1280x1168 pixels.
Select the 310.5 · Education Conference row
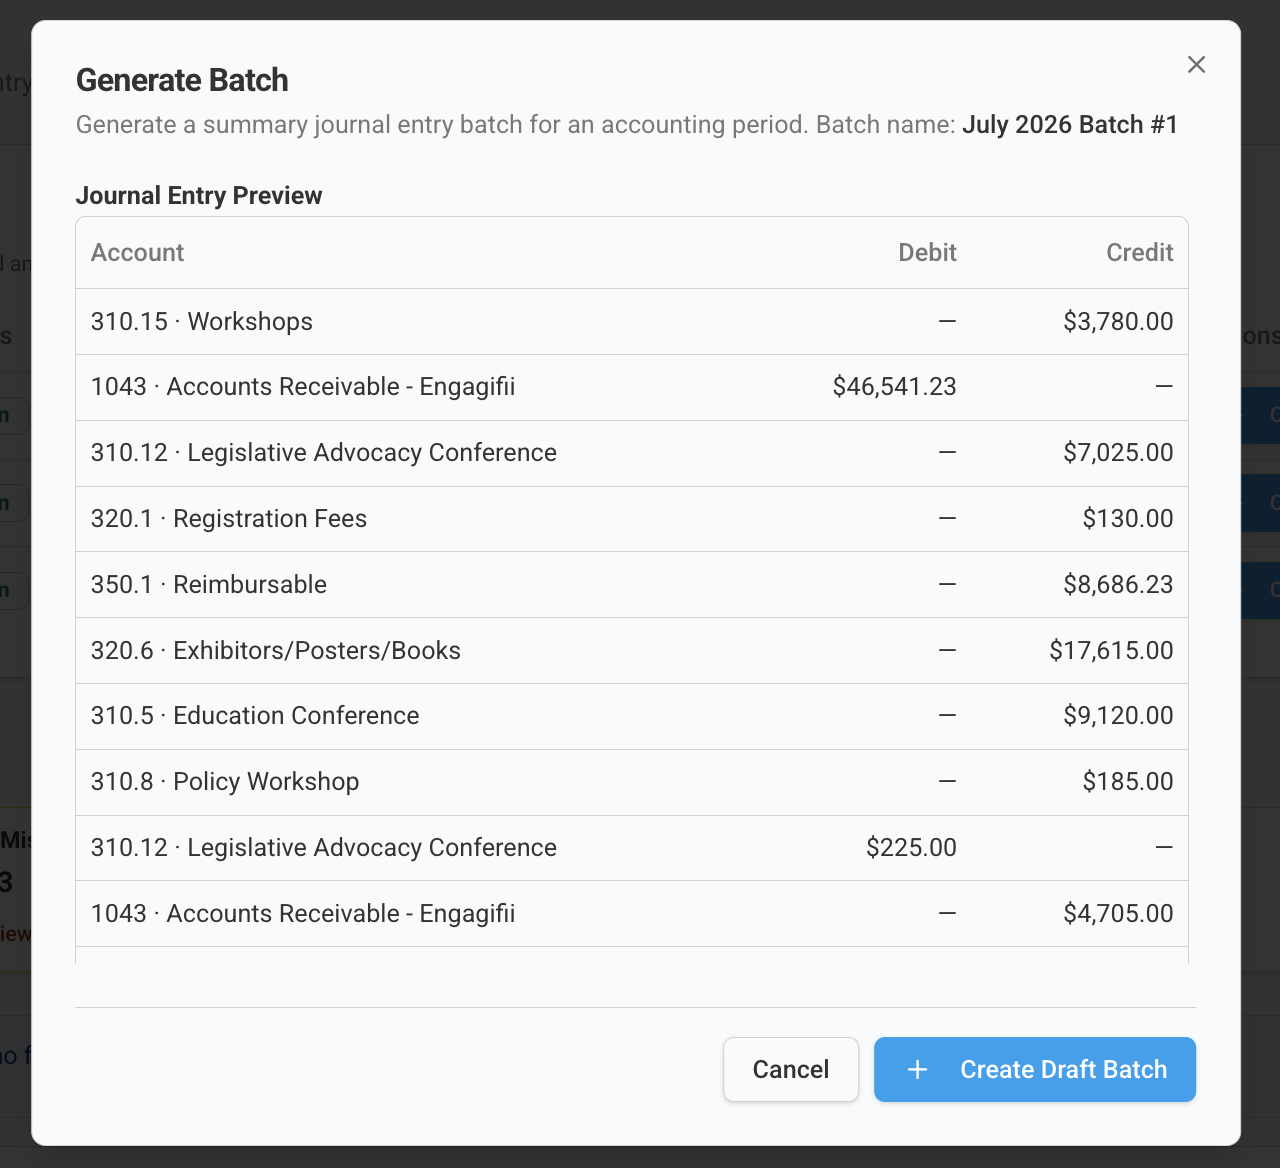[632, 716]
